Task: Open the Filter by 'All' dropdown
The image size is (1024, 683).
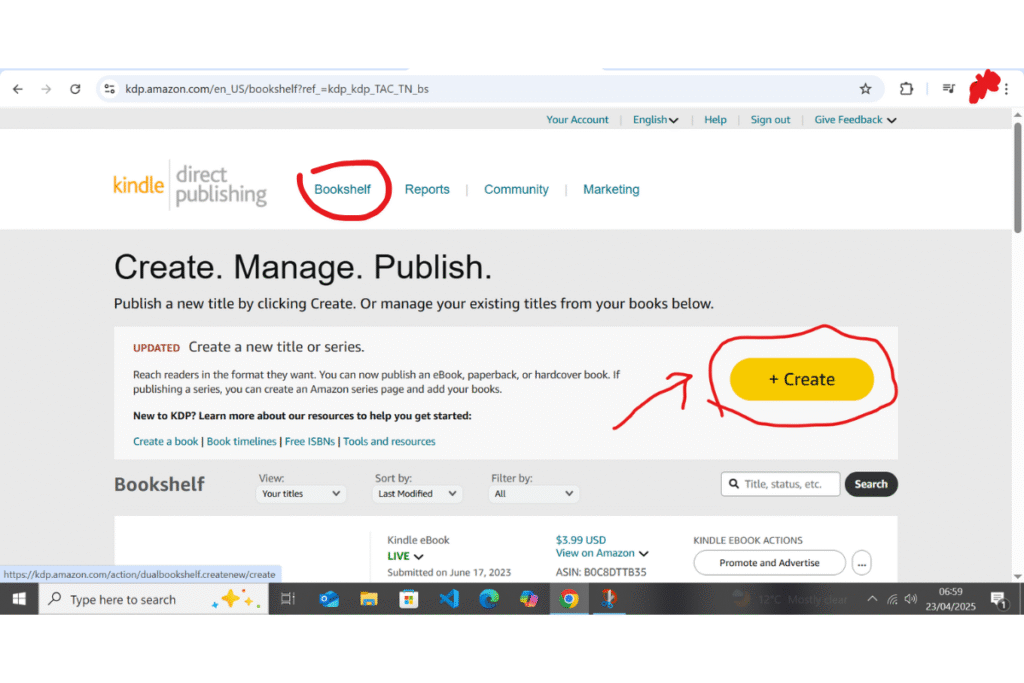Action: [533, 494]
